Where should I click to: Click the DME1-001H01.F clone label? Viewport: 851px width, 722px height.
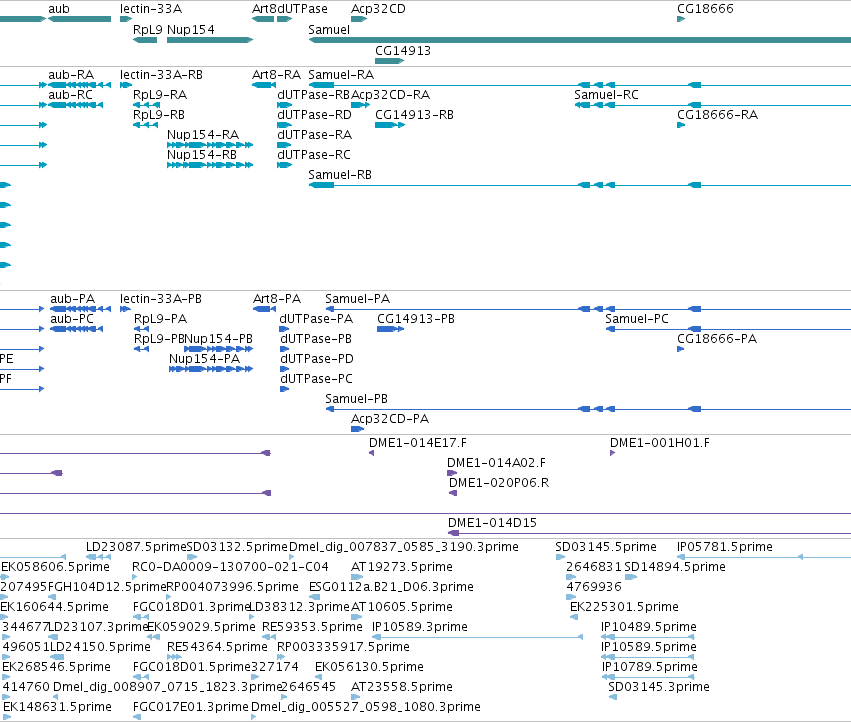tap(659, 443)
